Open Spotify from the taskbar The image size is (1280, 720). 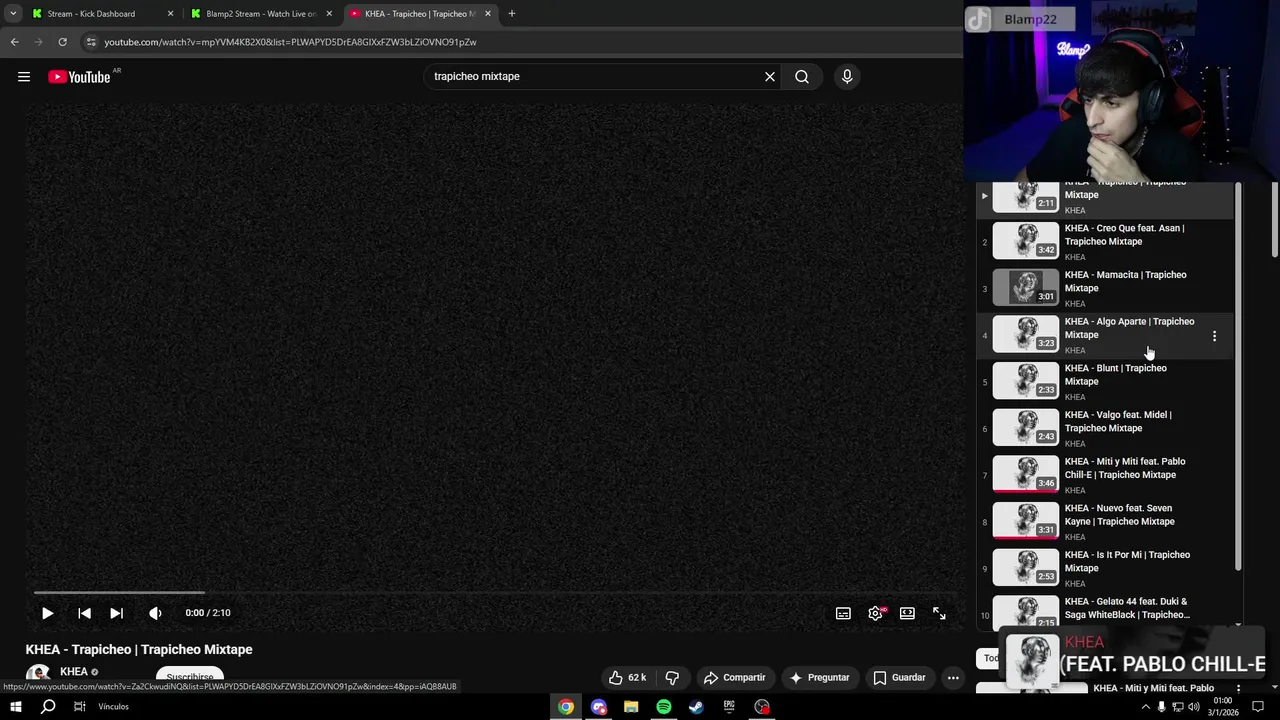664,707
